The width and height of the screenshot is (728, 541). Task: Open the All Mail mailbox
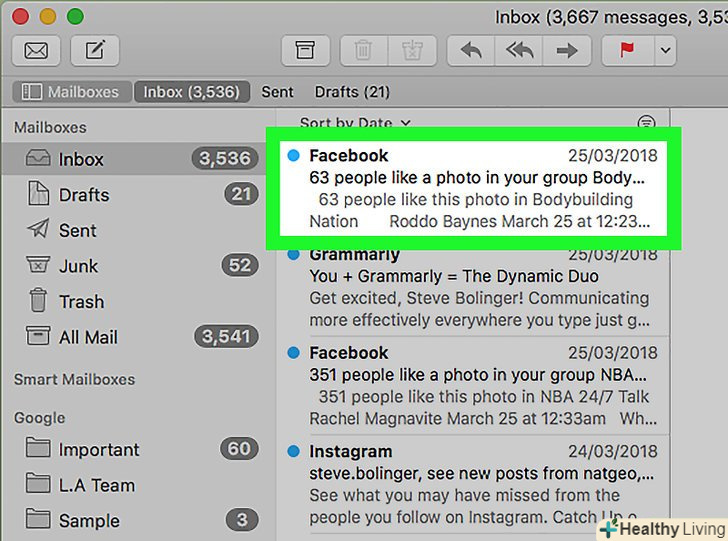tap(133, 337)
